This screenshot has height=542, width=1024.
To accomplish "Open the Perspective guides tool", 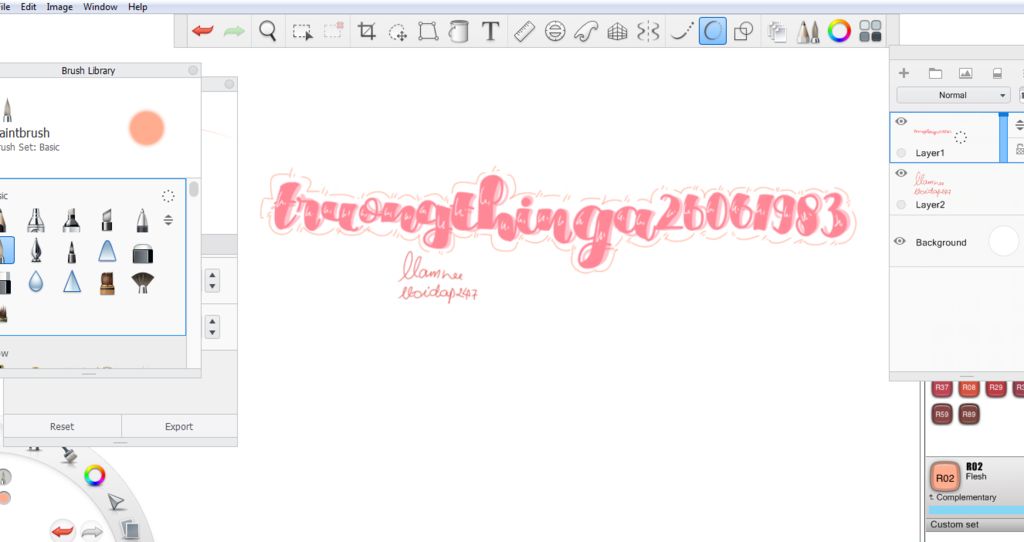I will (617, 31).
